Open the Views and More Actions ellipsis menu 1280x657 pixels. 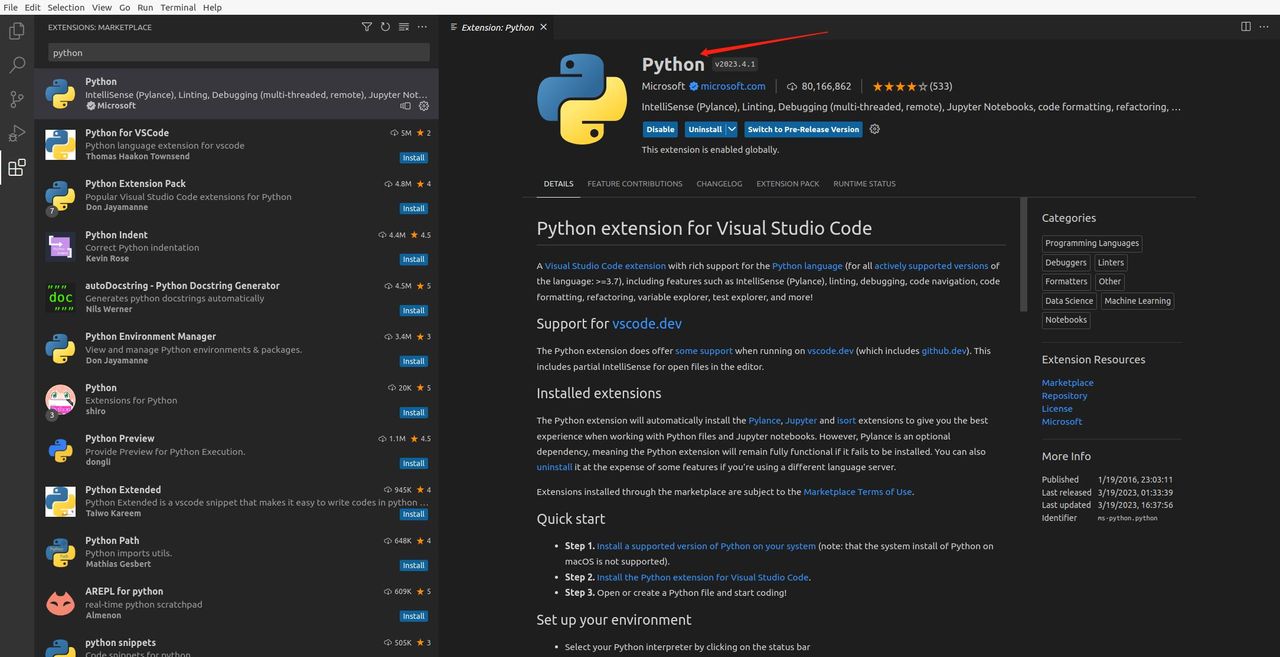pos(422,27)
